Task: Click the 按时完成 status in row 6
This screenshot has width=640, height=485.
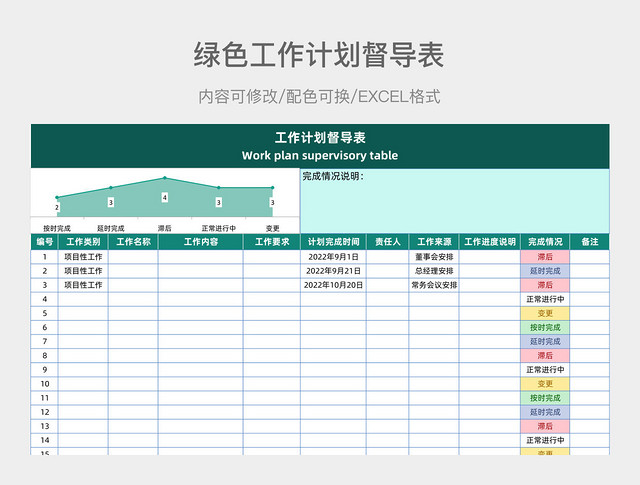Action: click(x=545, y=327)
